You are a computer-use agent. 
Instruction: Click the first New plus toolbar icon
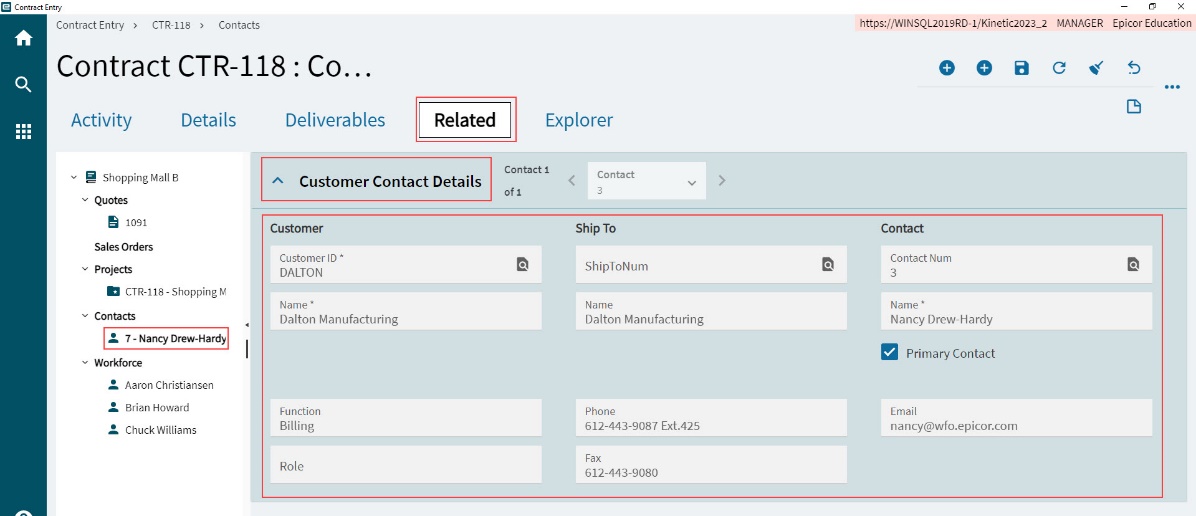pyautogui.click(x=947, y=68)
